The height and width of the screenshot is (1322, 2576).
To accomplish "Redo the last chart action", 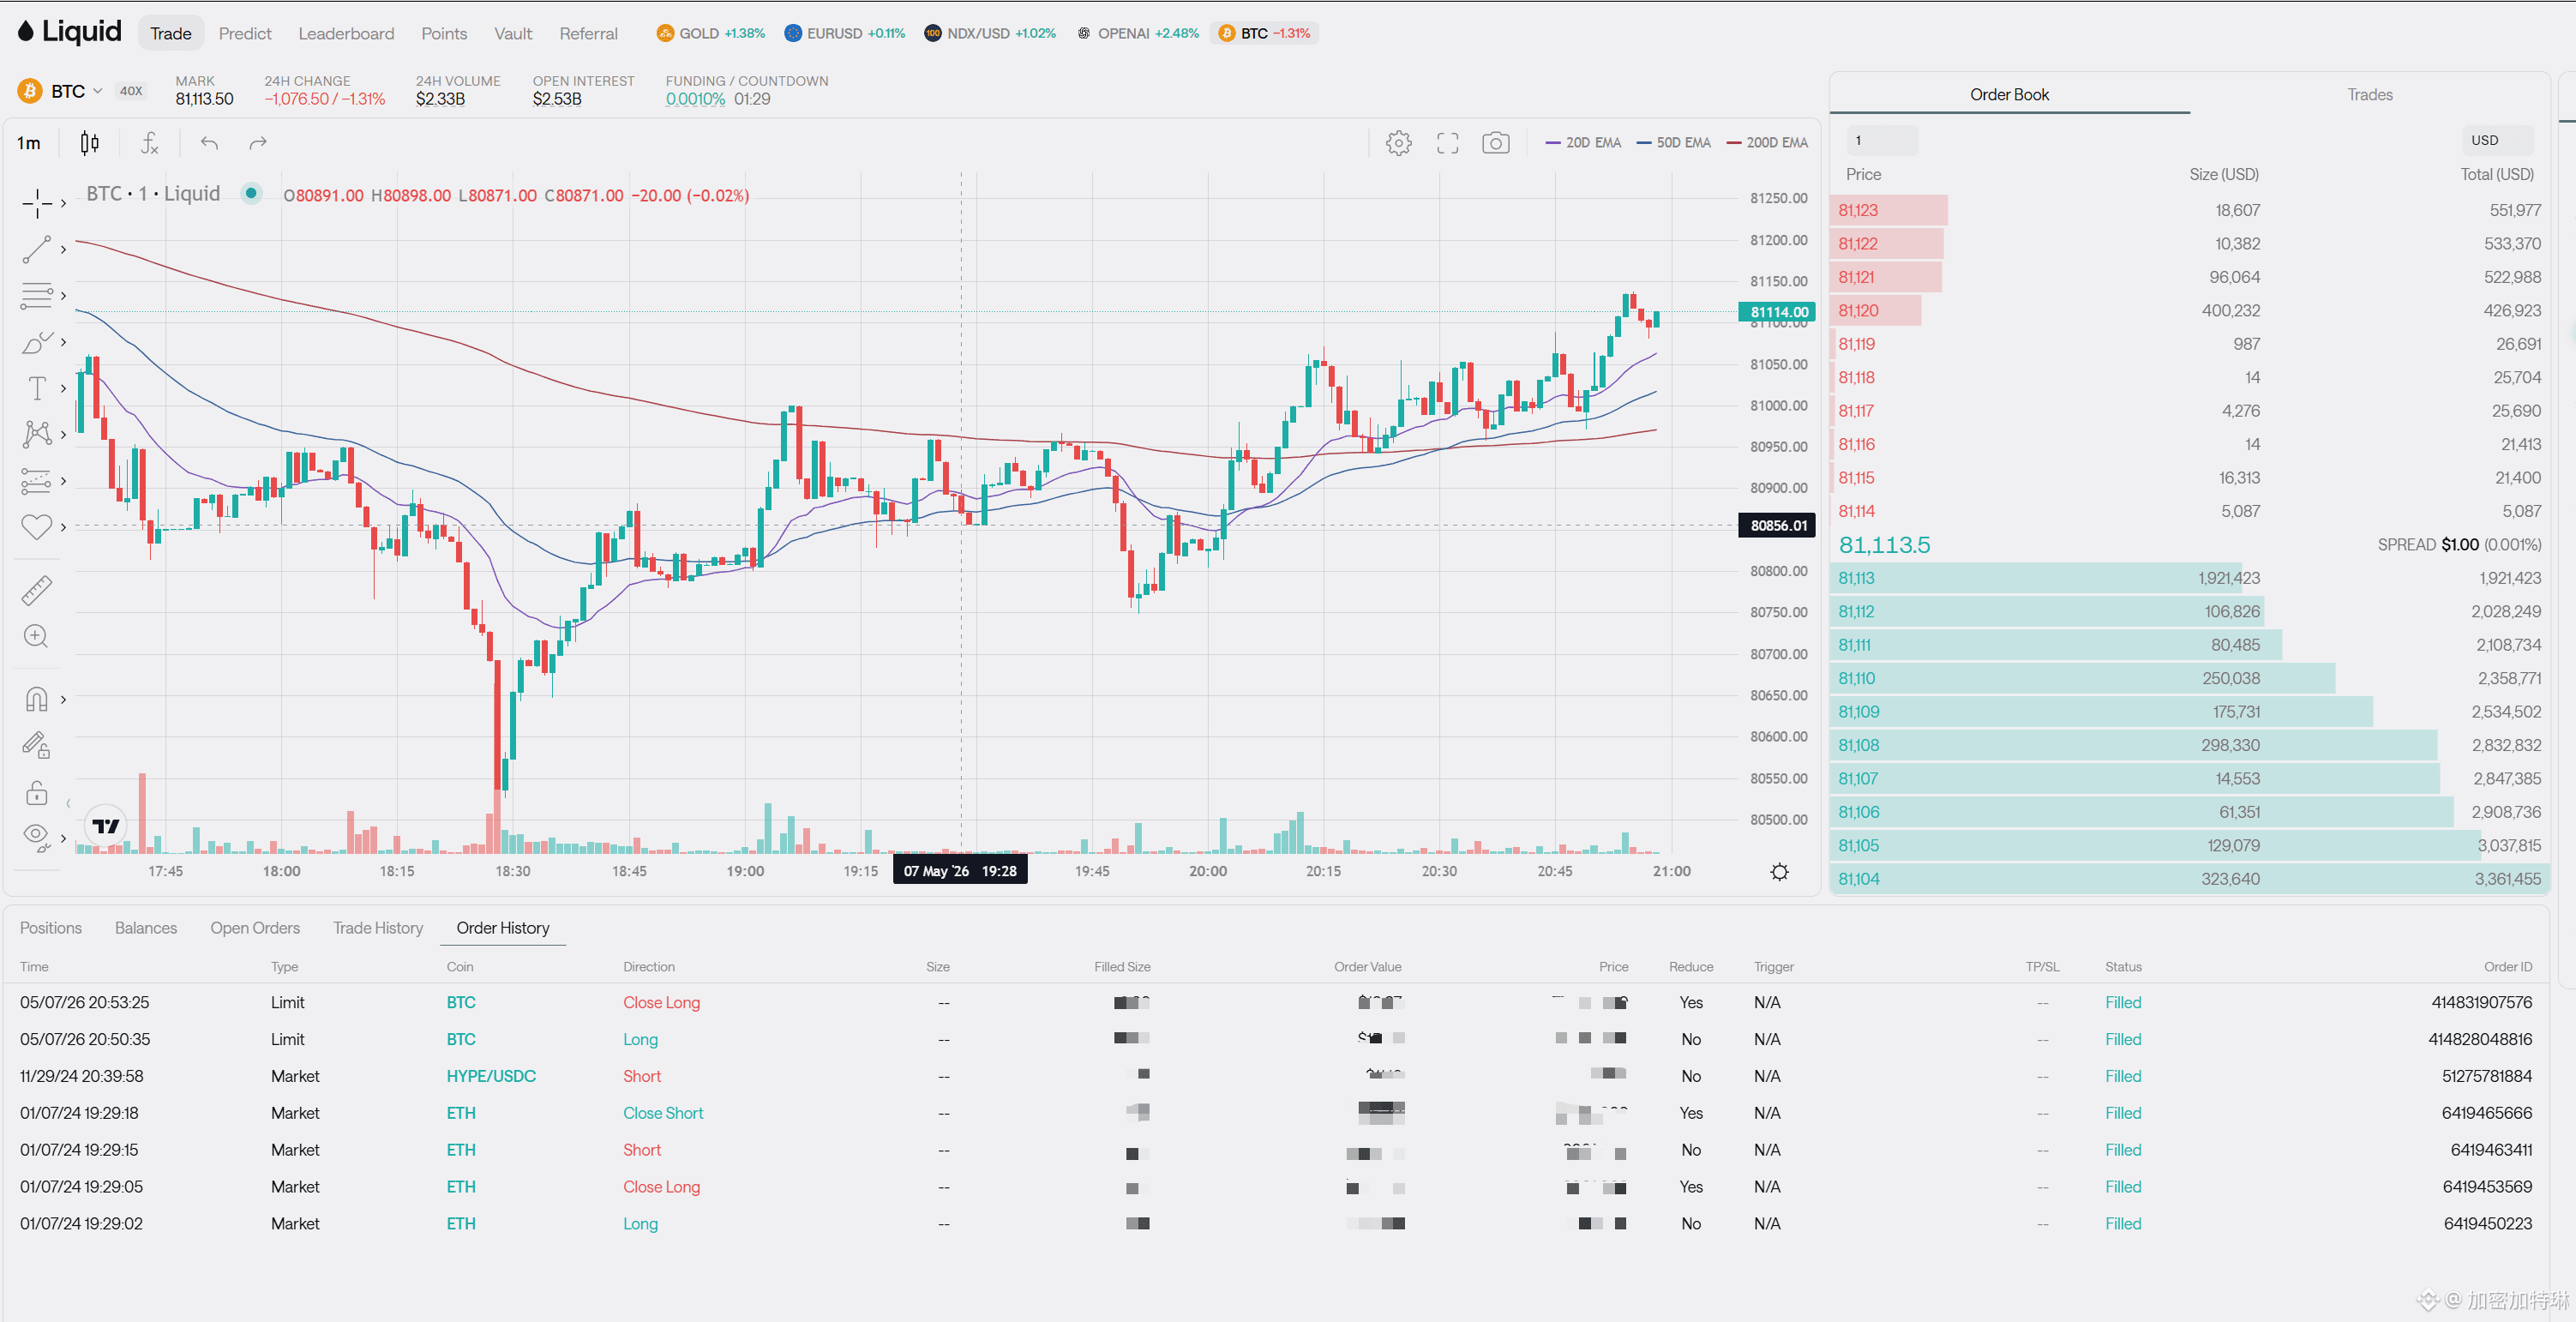I will [x=257, y=143].
